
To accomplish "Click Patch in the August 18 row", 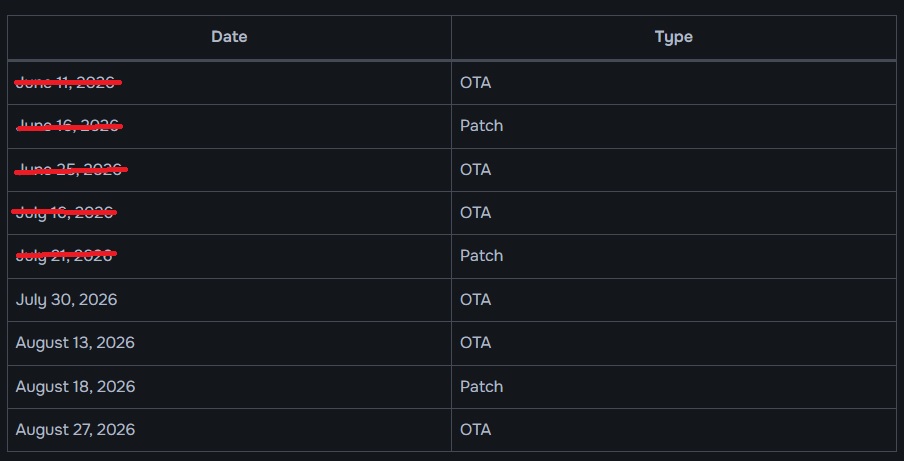I will coord(481,386).
